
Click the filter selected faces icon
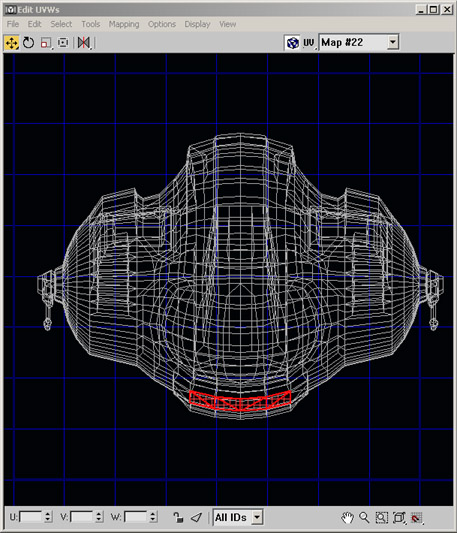(x=197, y=517)
